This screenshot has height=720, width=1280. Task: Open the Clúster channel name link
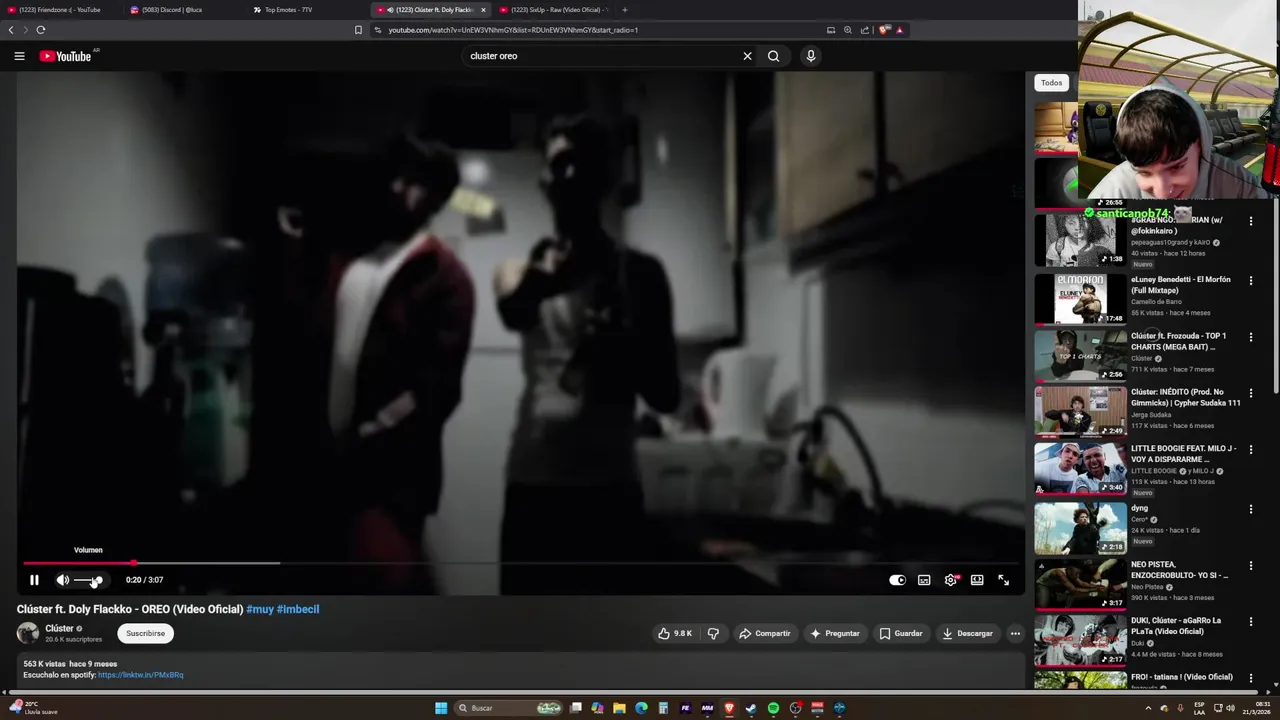pyautogui.click(x=59, y=628)
